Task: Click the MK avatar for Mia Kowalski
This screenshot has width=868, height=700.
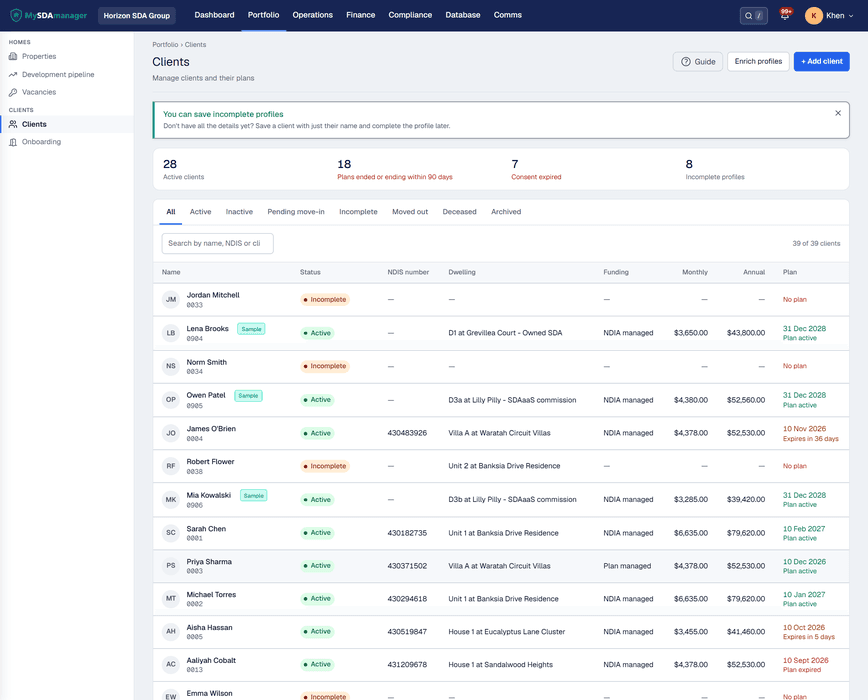Action: 171,500
